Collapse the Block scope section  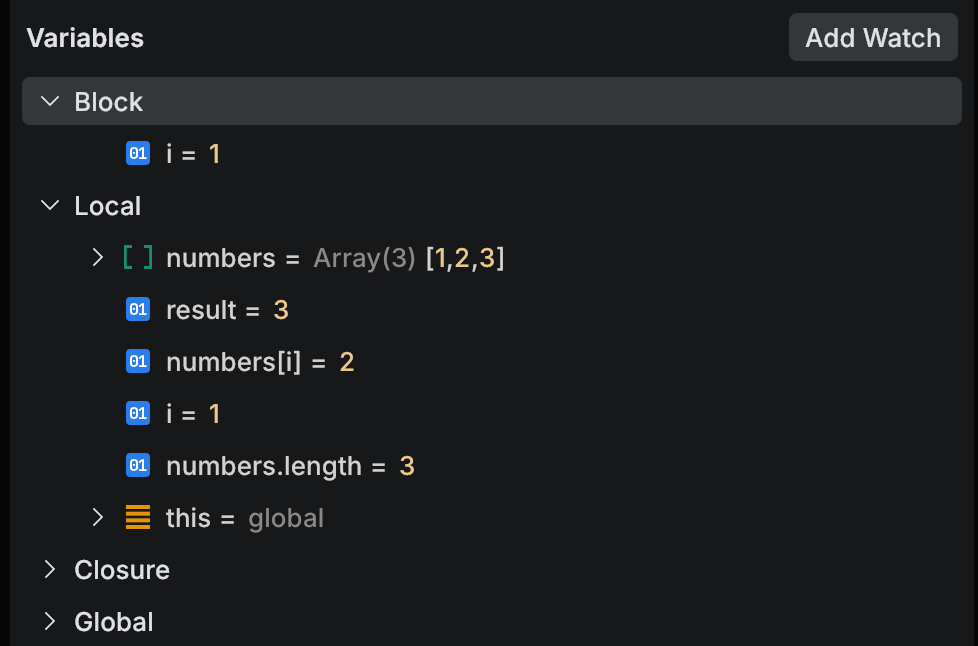pyautogui.click(x=49, y=102)
